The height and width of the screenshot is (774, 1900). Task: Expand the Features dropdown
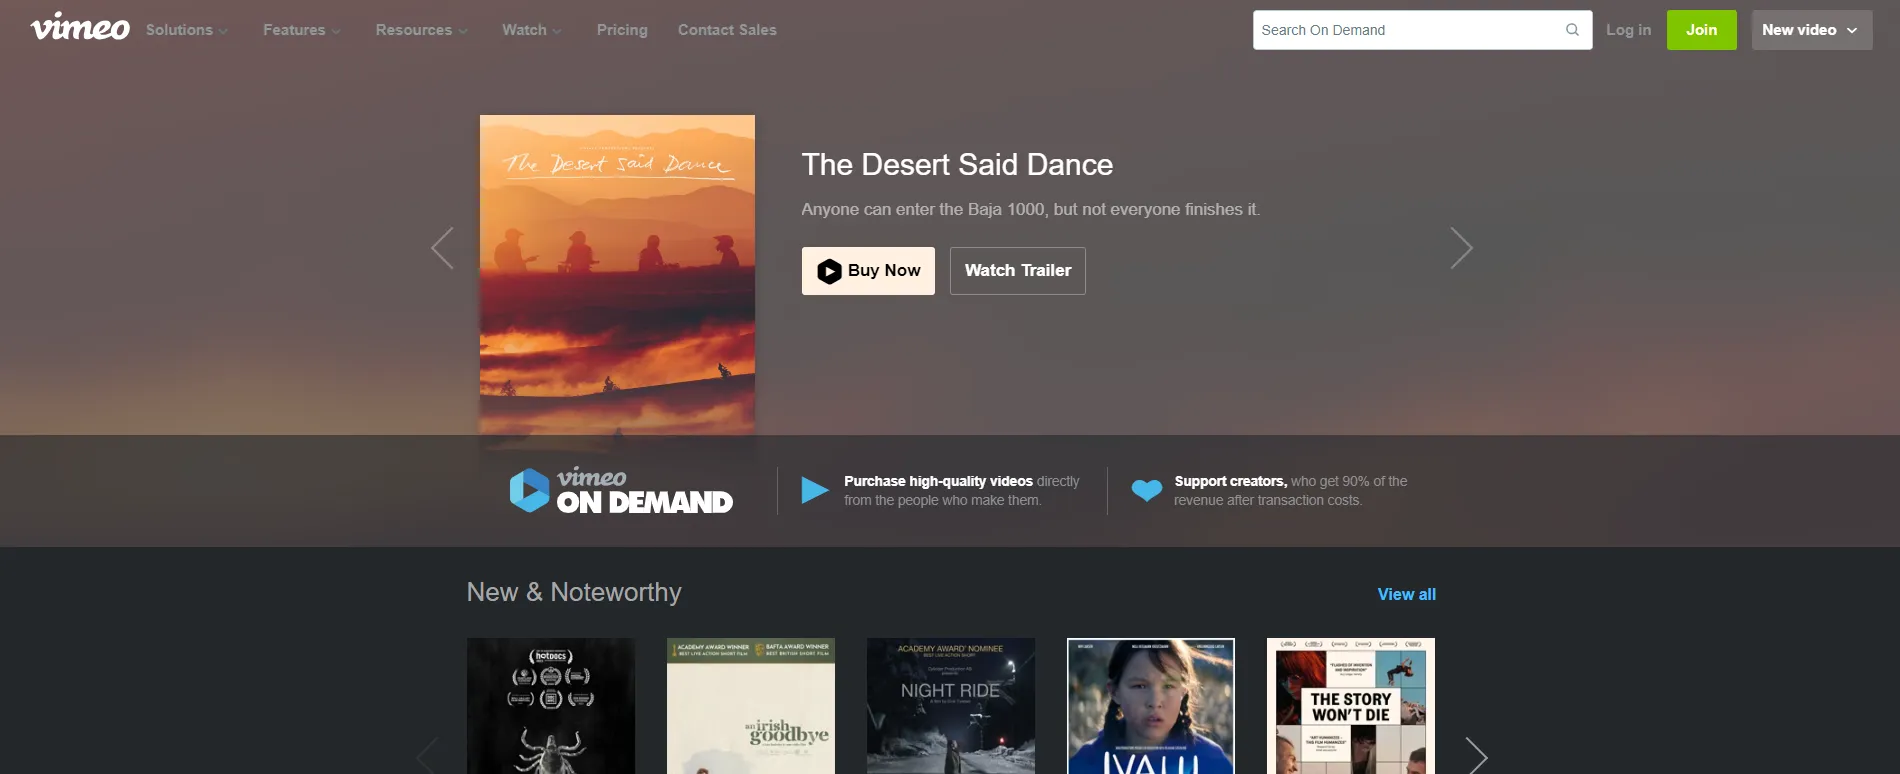coord(301,30)
